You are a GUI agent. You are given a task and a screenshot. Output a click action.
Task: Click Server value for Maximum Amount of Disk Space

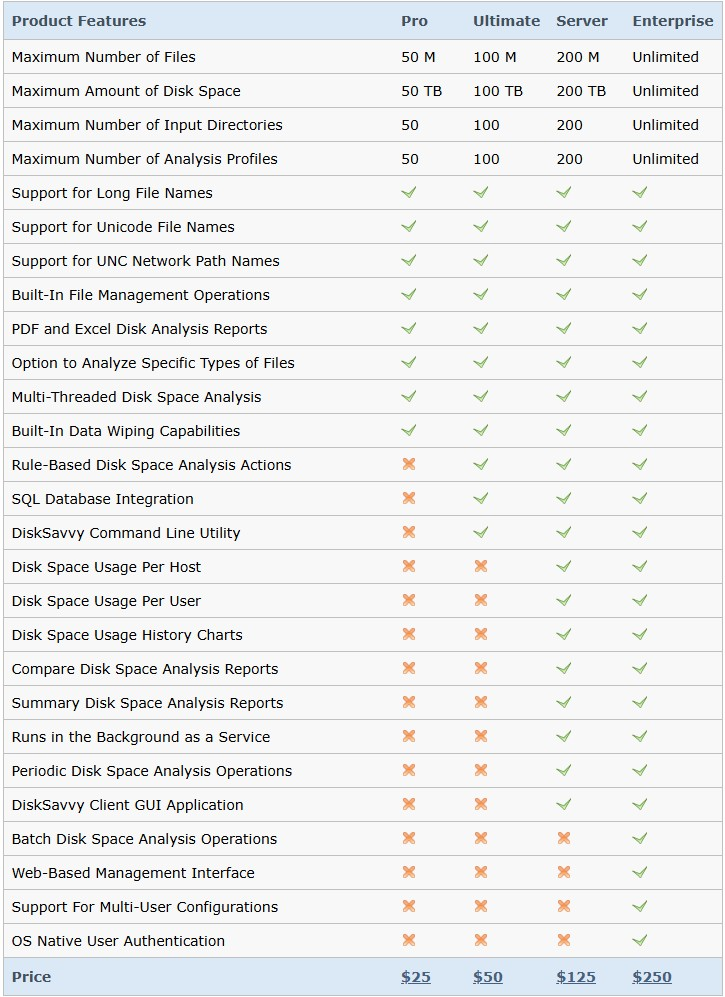(581, 91)
